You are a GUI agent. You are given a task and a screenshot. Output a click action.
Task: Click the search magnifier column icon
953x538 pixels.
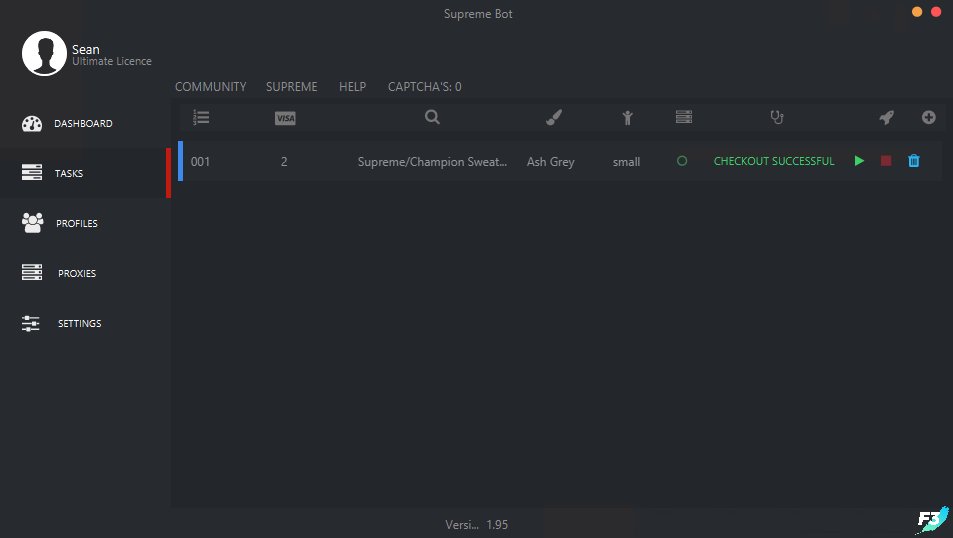click(432, 117)
